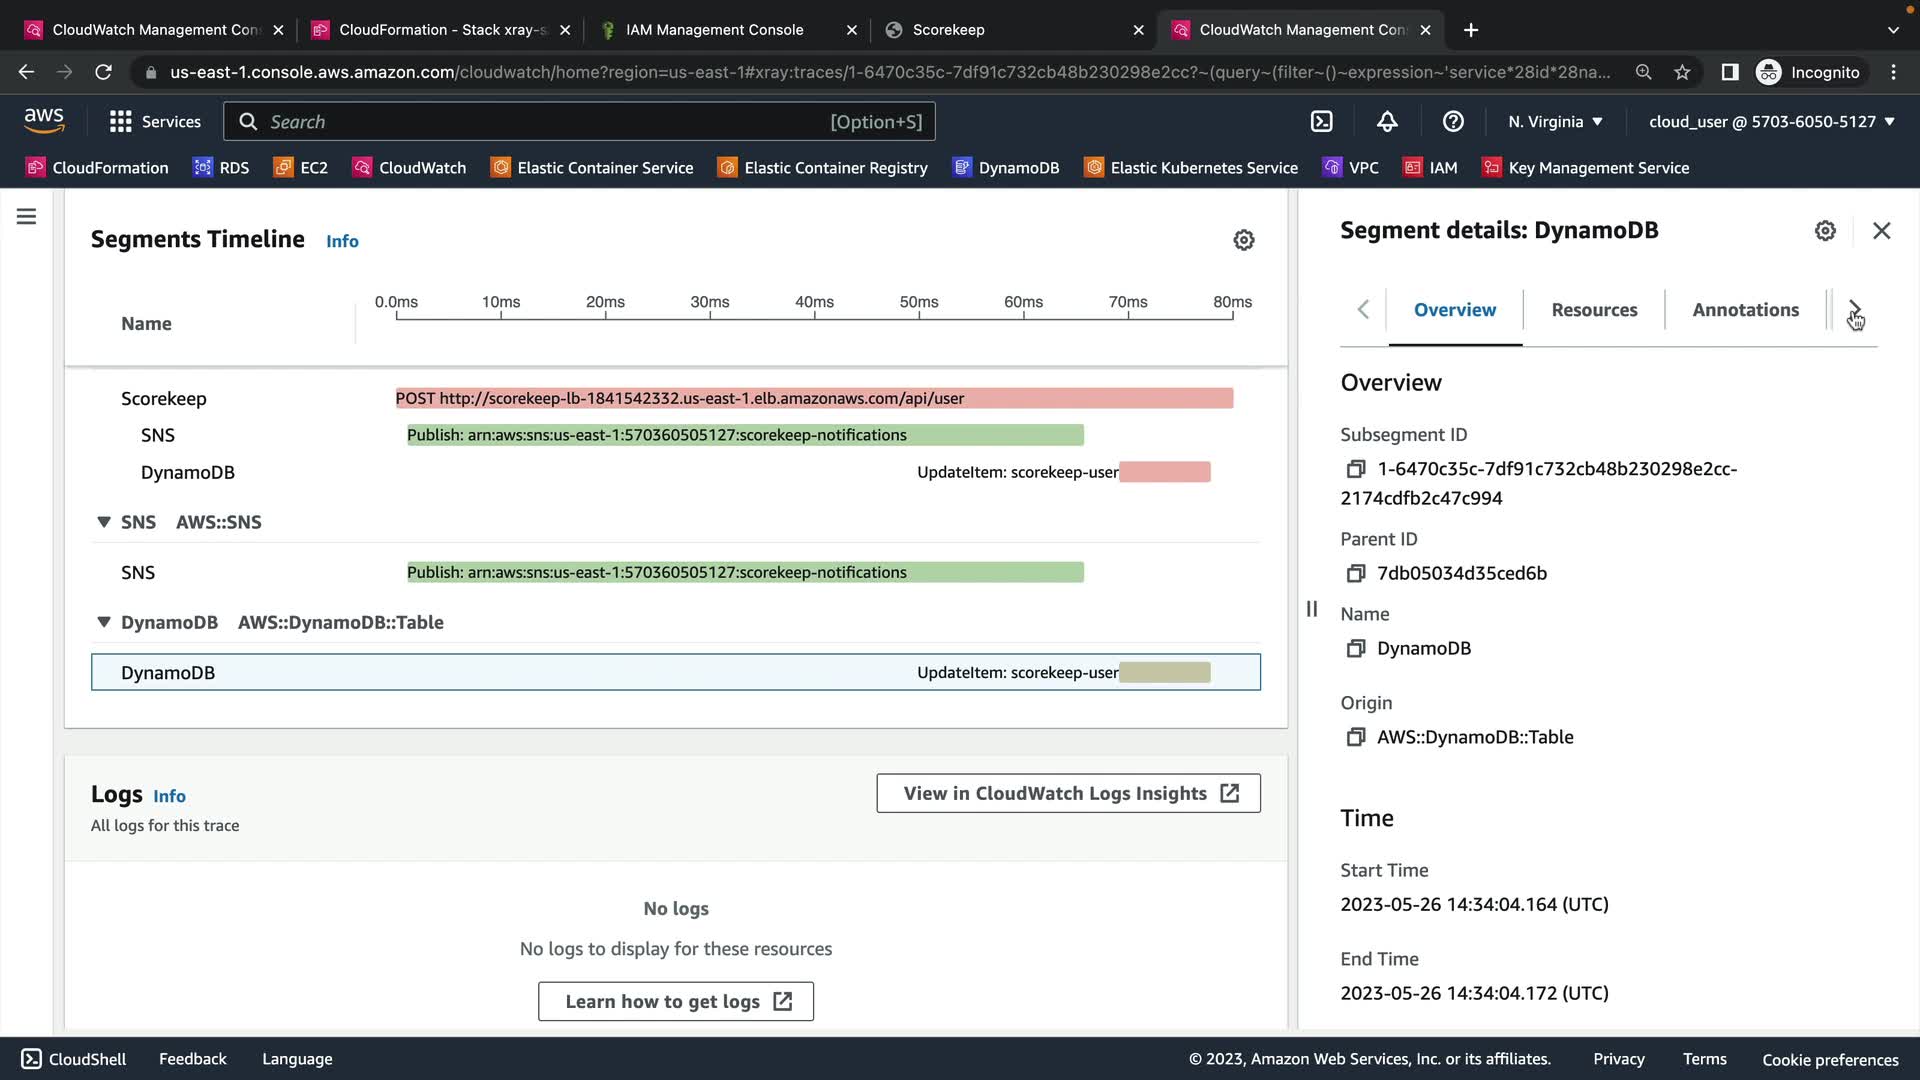Open the Services grid menu
The height and width of the screenshot is (1080, 1920).
154,121
